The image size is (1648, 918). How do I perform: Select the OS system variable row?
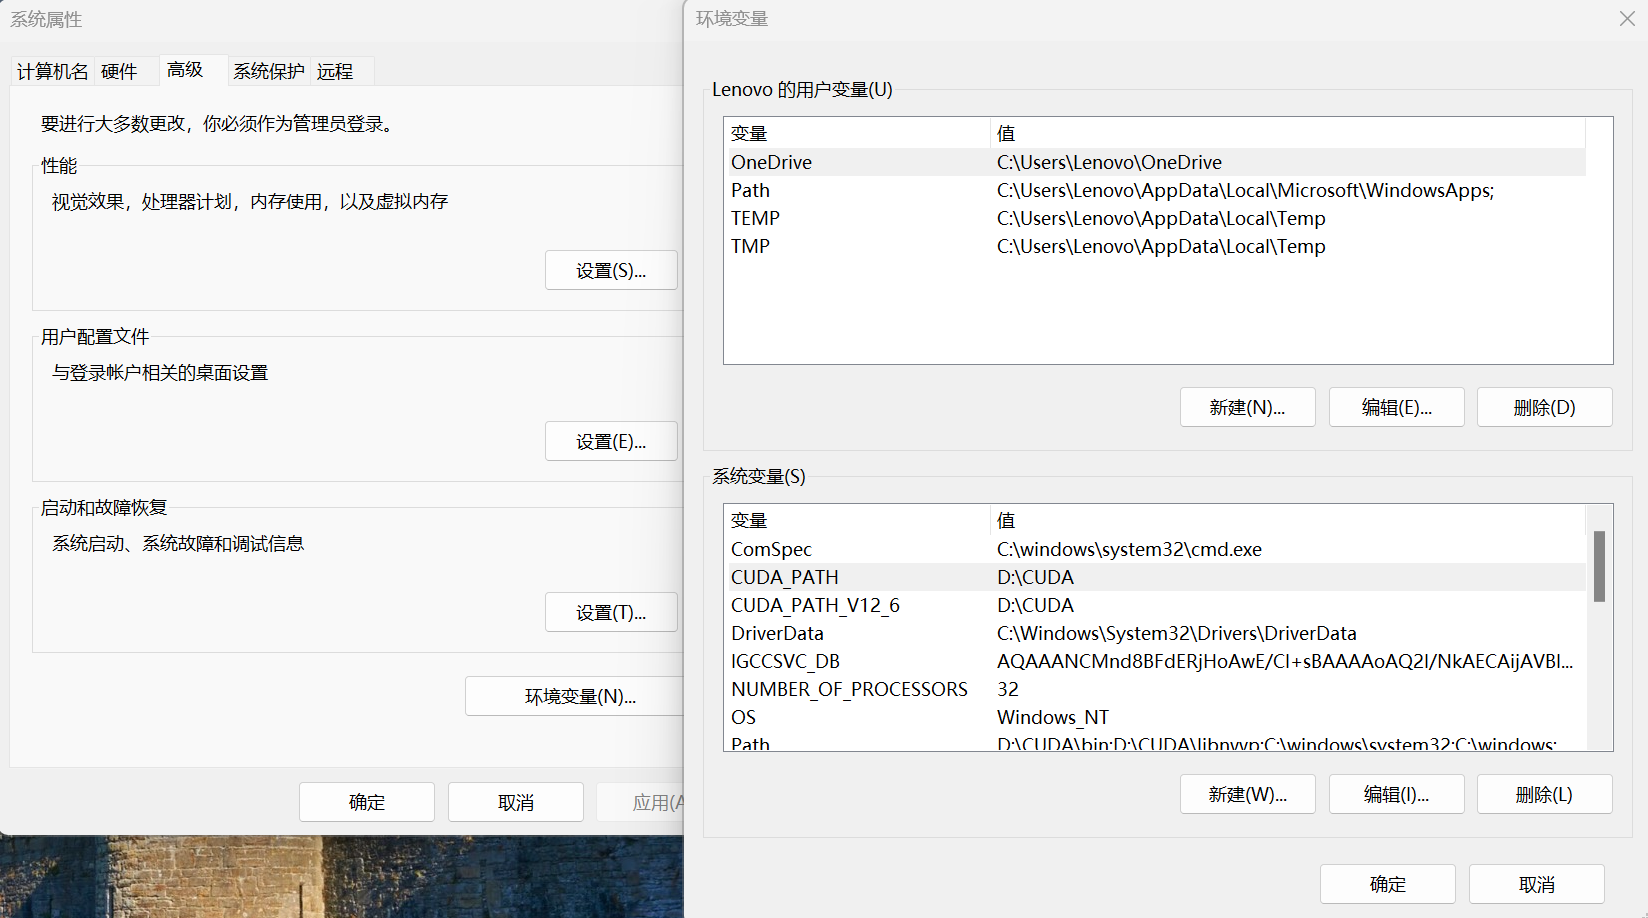[1155, 717]
